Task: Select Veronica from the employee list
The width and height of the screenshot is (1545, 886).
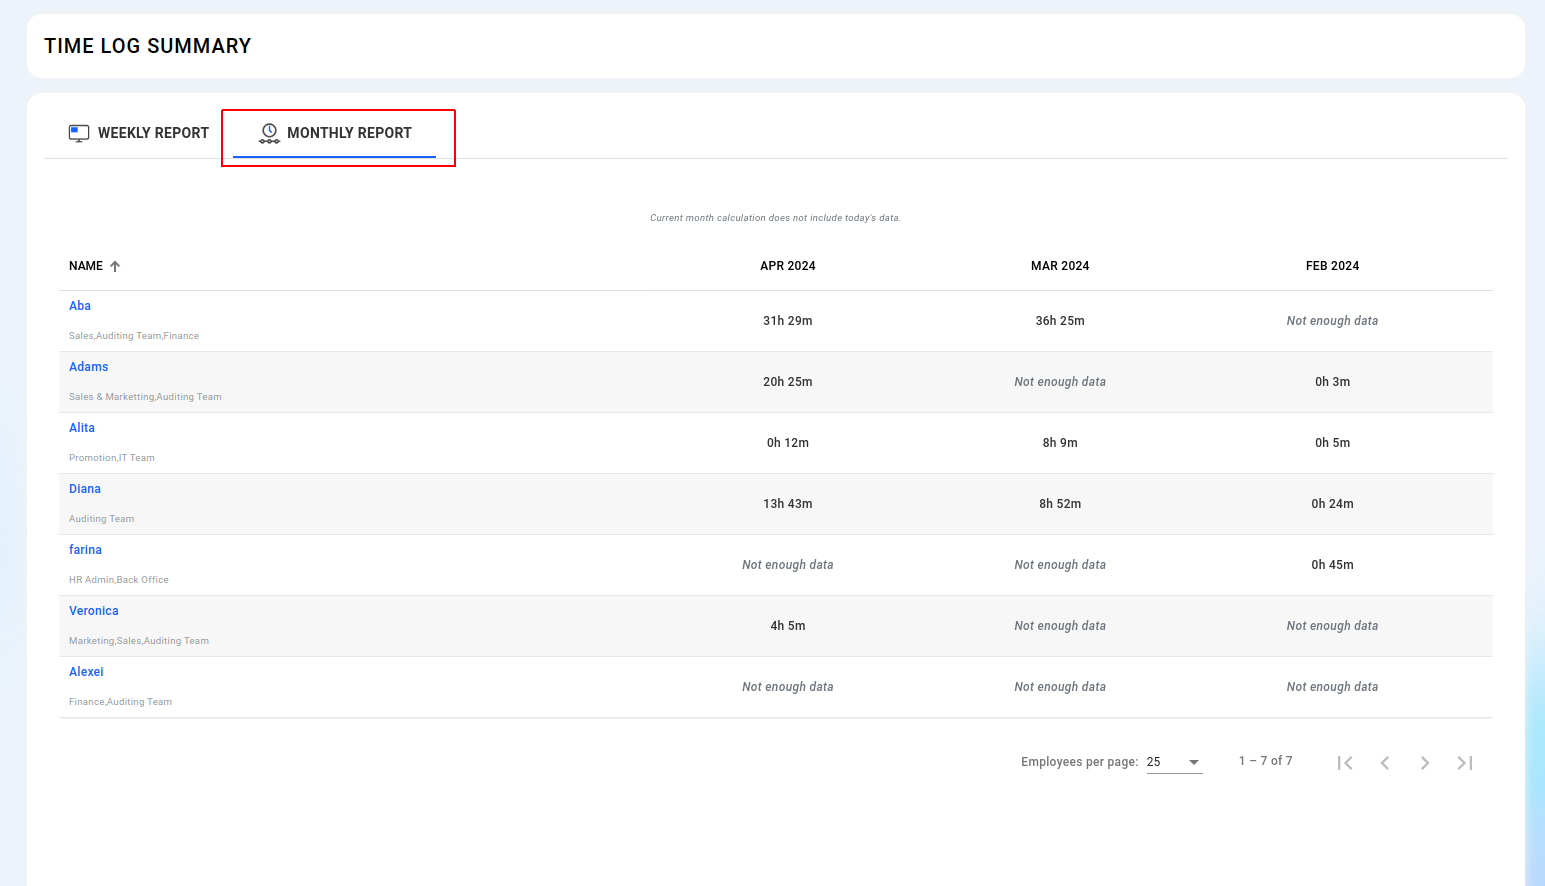Action: [x=94, y=611]
